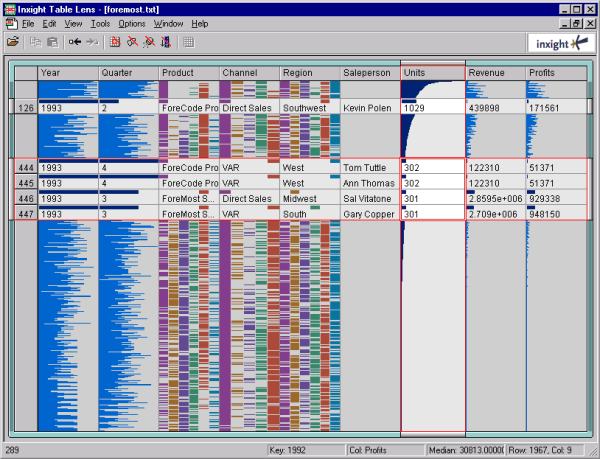Viewport: 600px width, 459px height.
Task: Click the copy toolbar icon
Action: pyautogui.click(x=36, y=42)
